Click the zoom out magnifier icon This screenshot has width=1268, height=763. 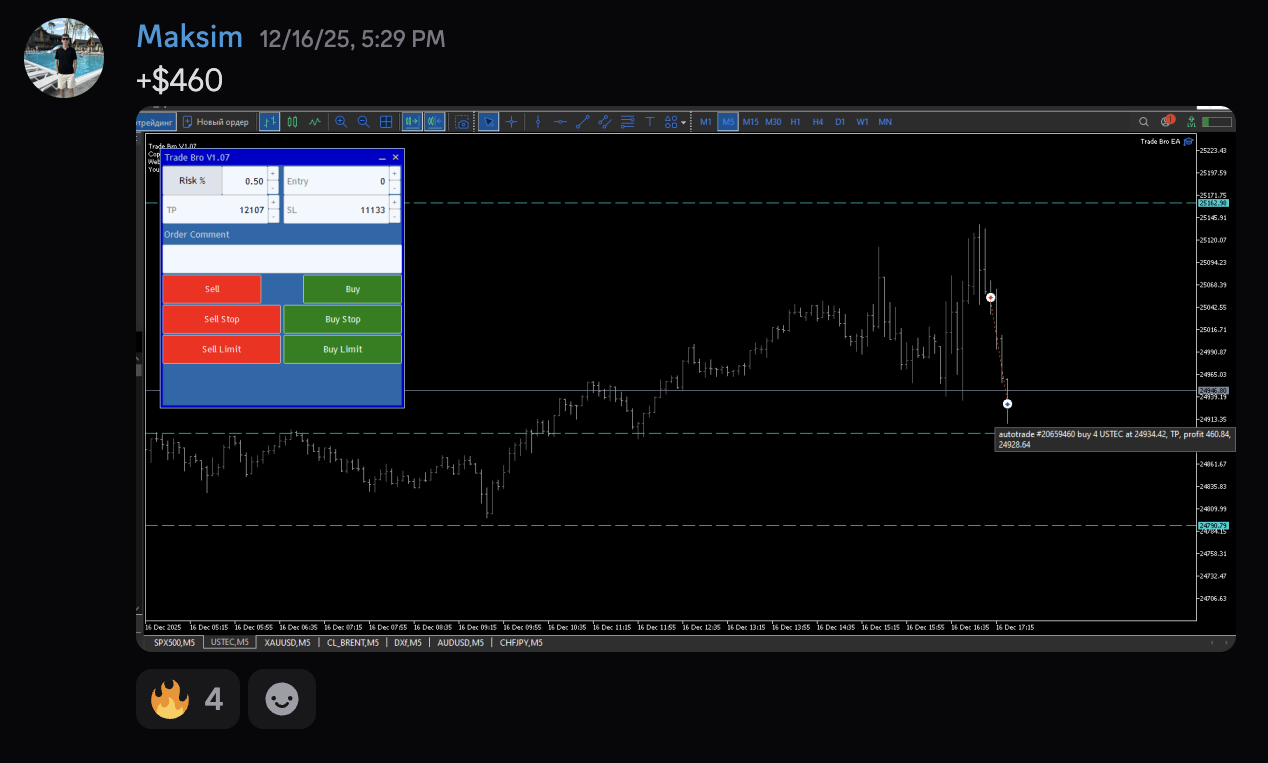click(x=363, y=122)
